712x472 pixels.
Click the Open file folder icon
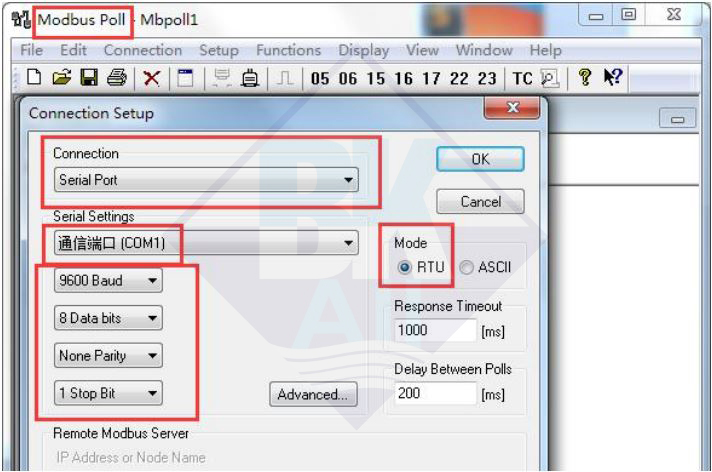[62, 78]
